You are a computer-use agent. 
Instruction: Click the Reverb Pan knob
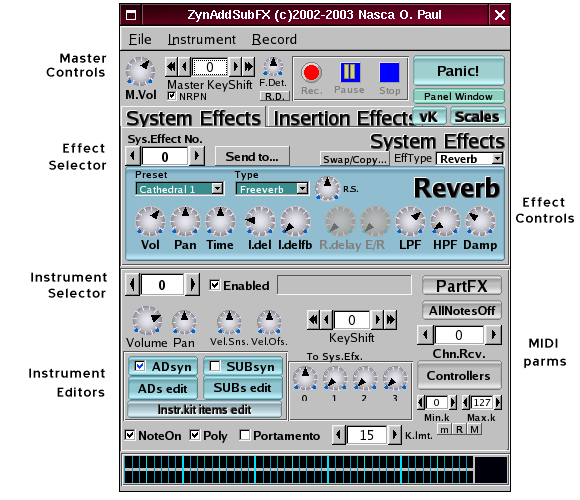(x=185, y=221)
